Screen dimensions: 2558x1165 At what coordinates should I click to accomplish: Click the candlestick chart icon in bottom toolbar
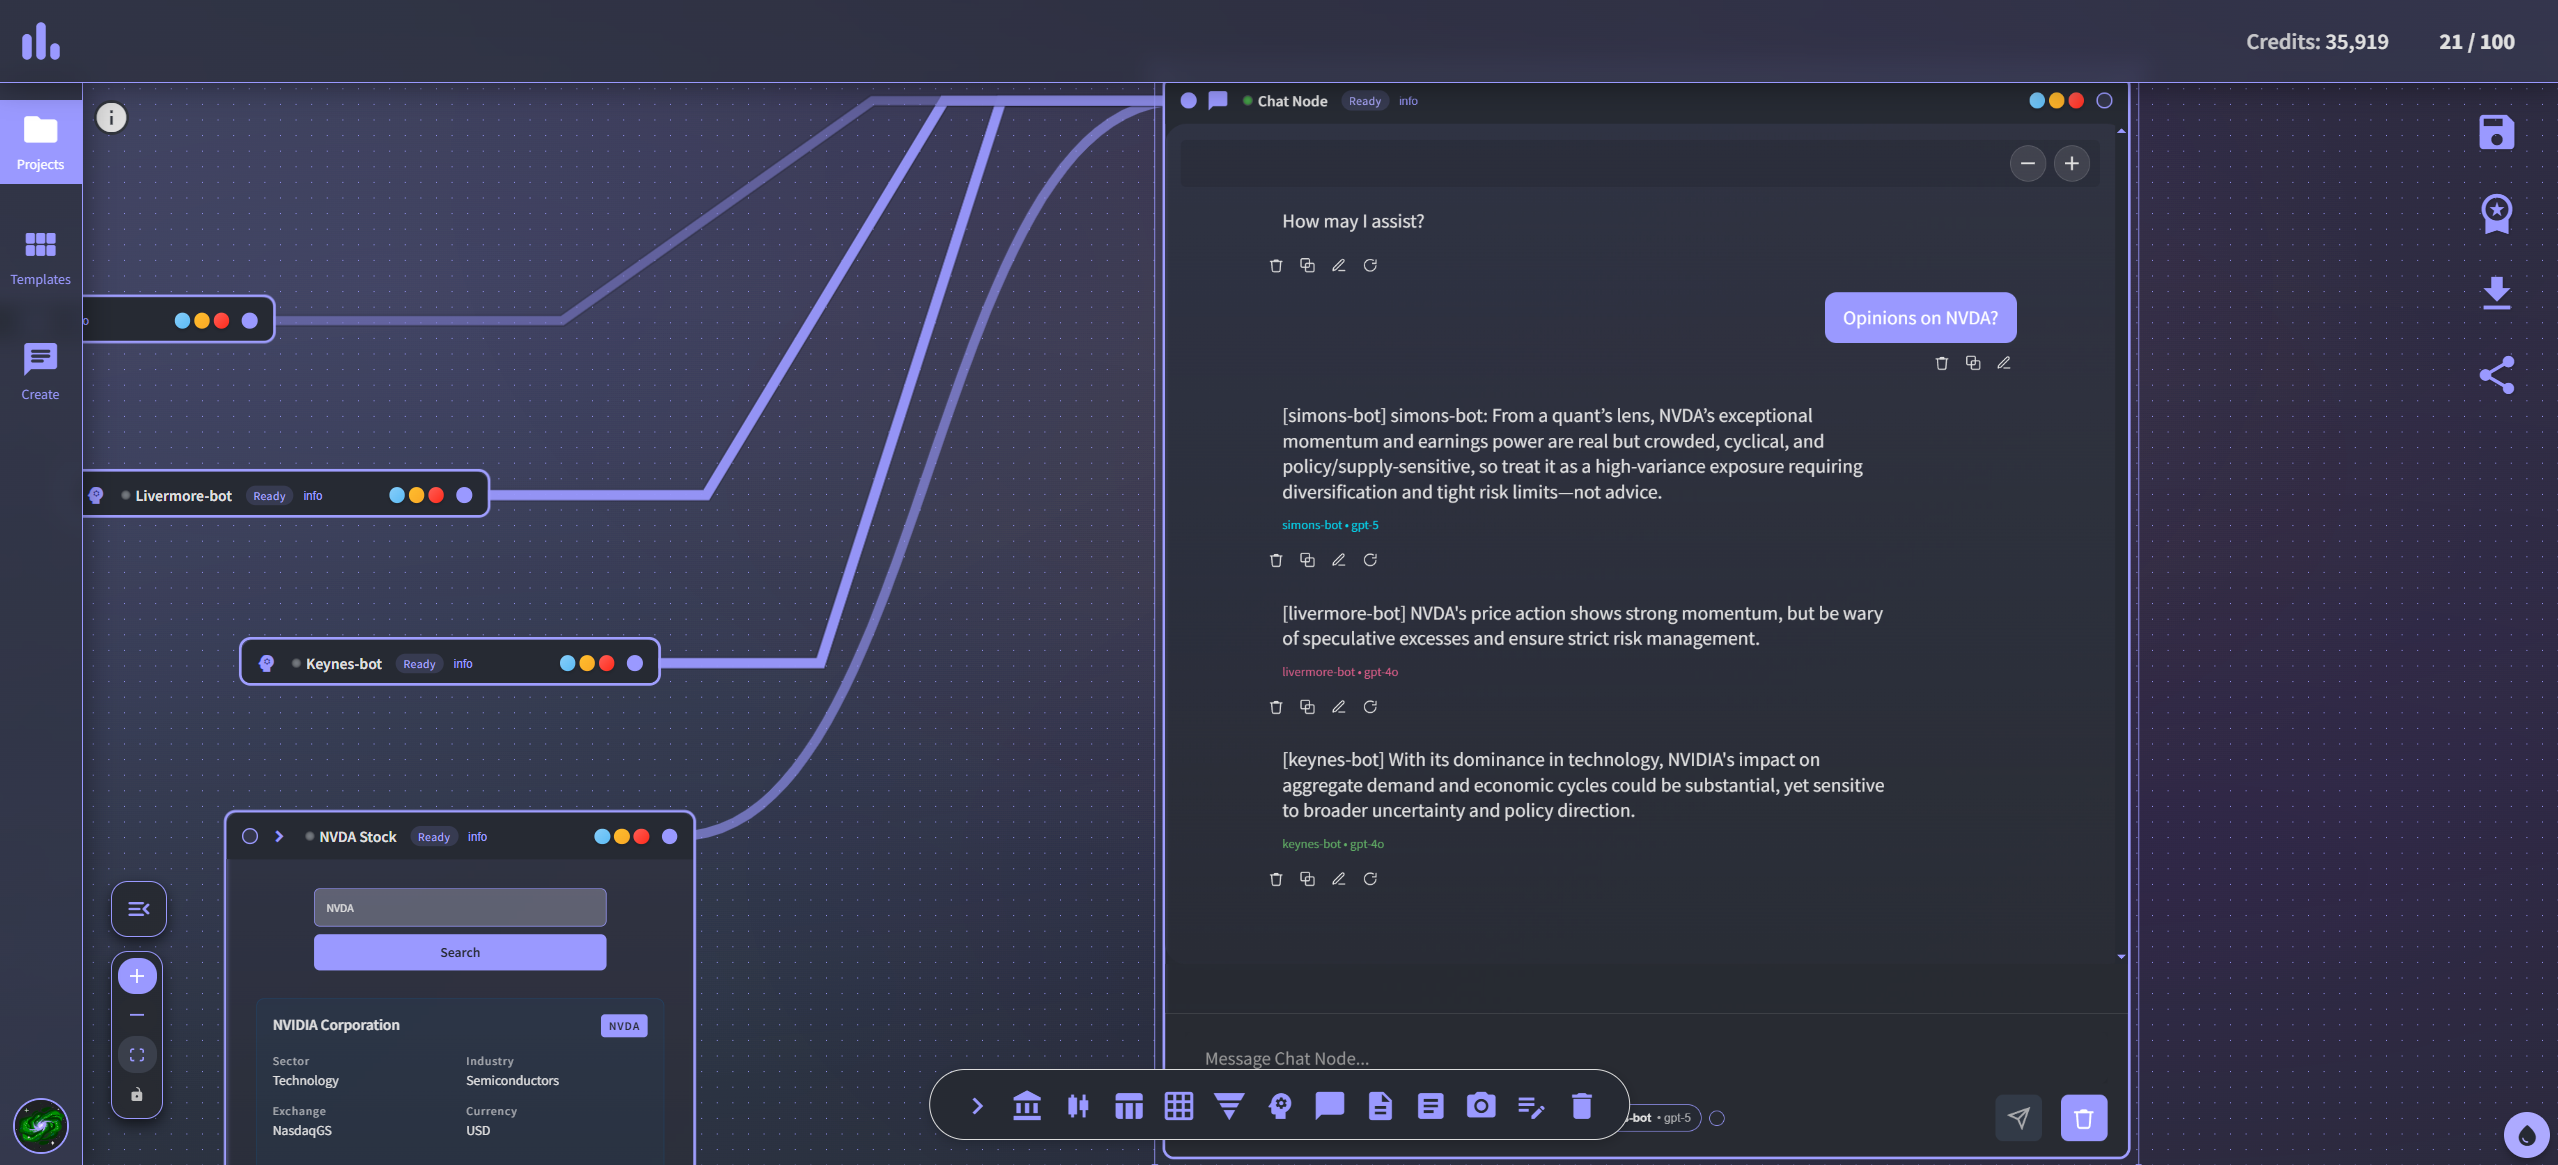(1078, 1106)
